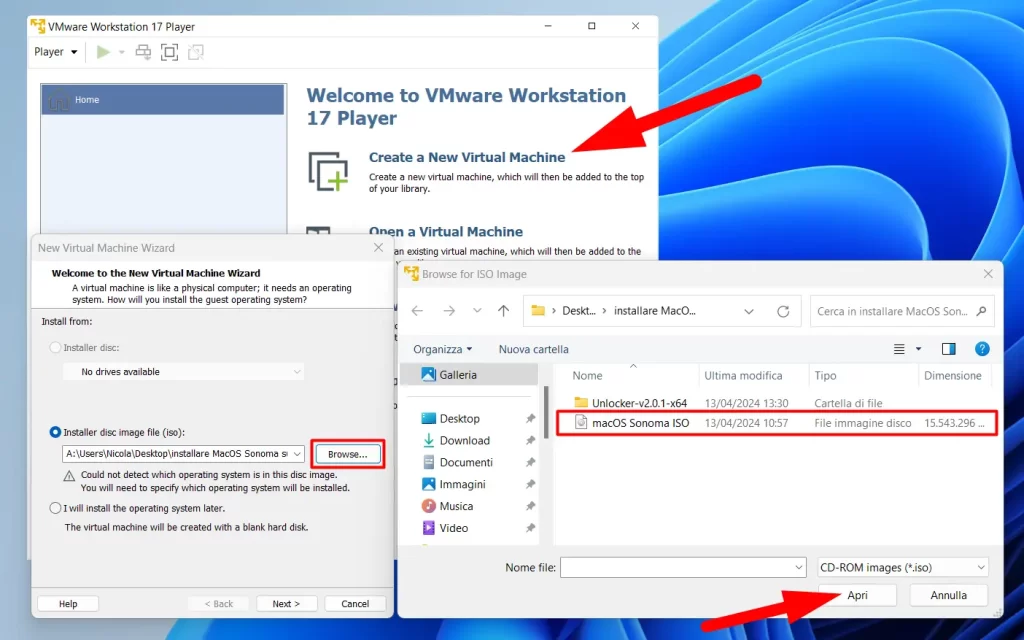Viewport: 1024px width, 640px height.
Task: Click Send Ctrl+Alt+Del toolbar icon
Action: [143, 52]
